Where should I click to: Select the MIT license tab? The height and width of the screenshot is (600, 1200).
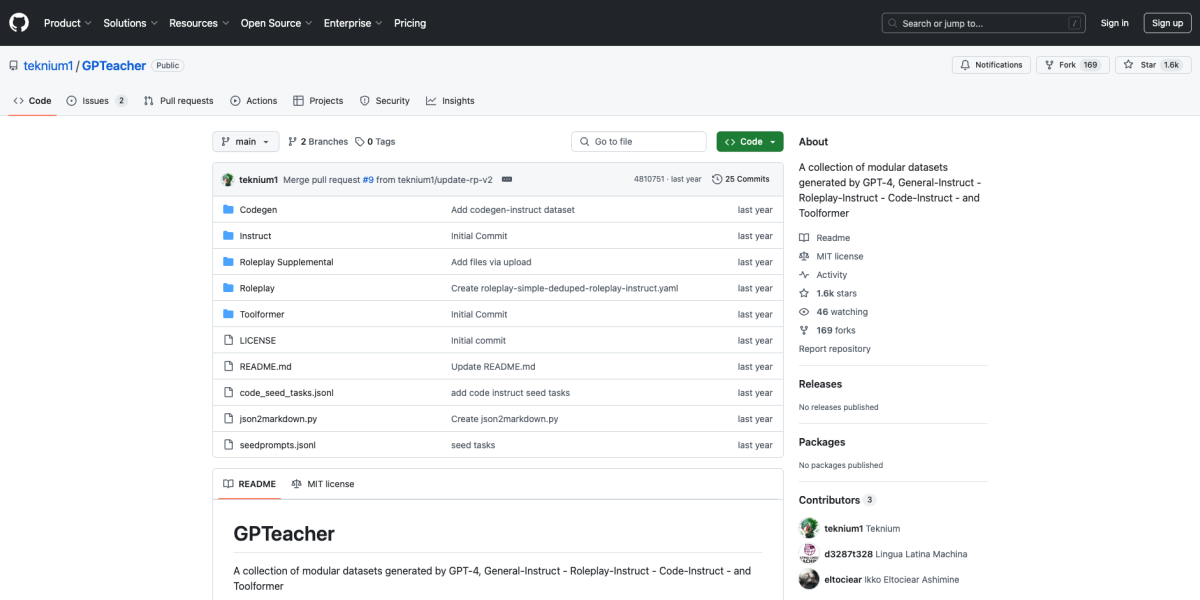click(x=323, y=484)
